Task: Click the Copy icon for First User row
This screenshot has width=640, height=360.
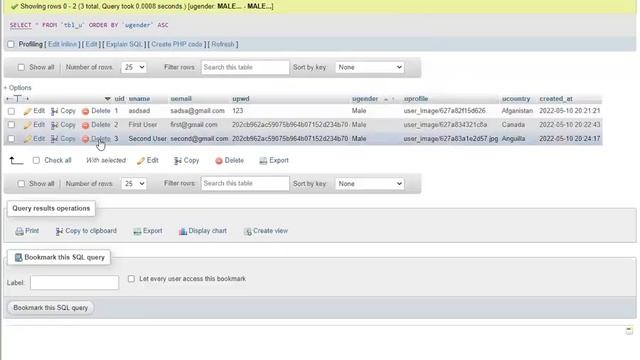Action: pos(54,125)
